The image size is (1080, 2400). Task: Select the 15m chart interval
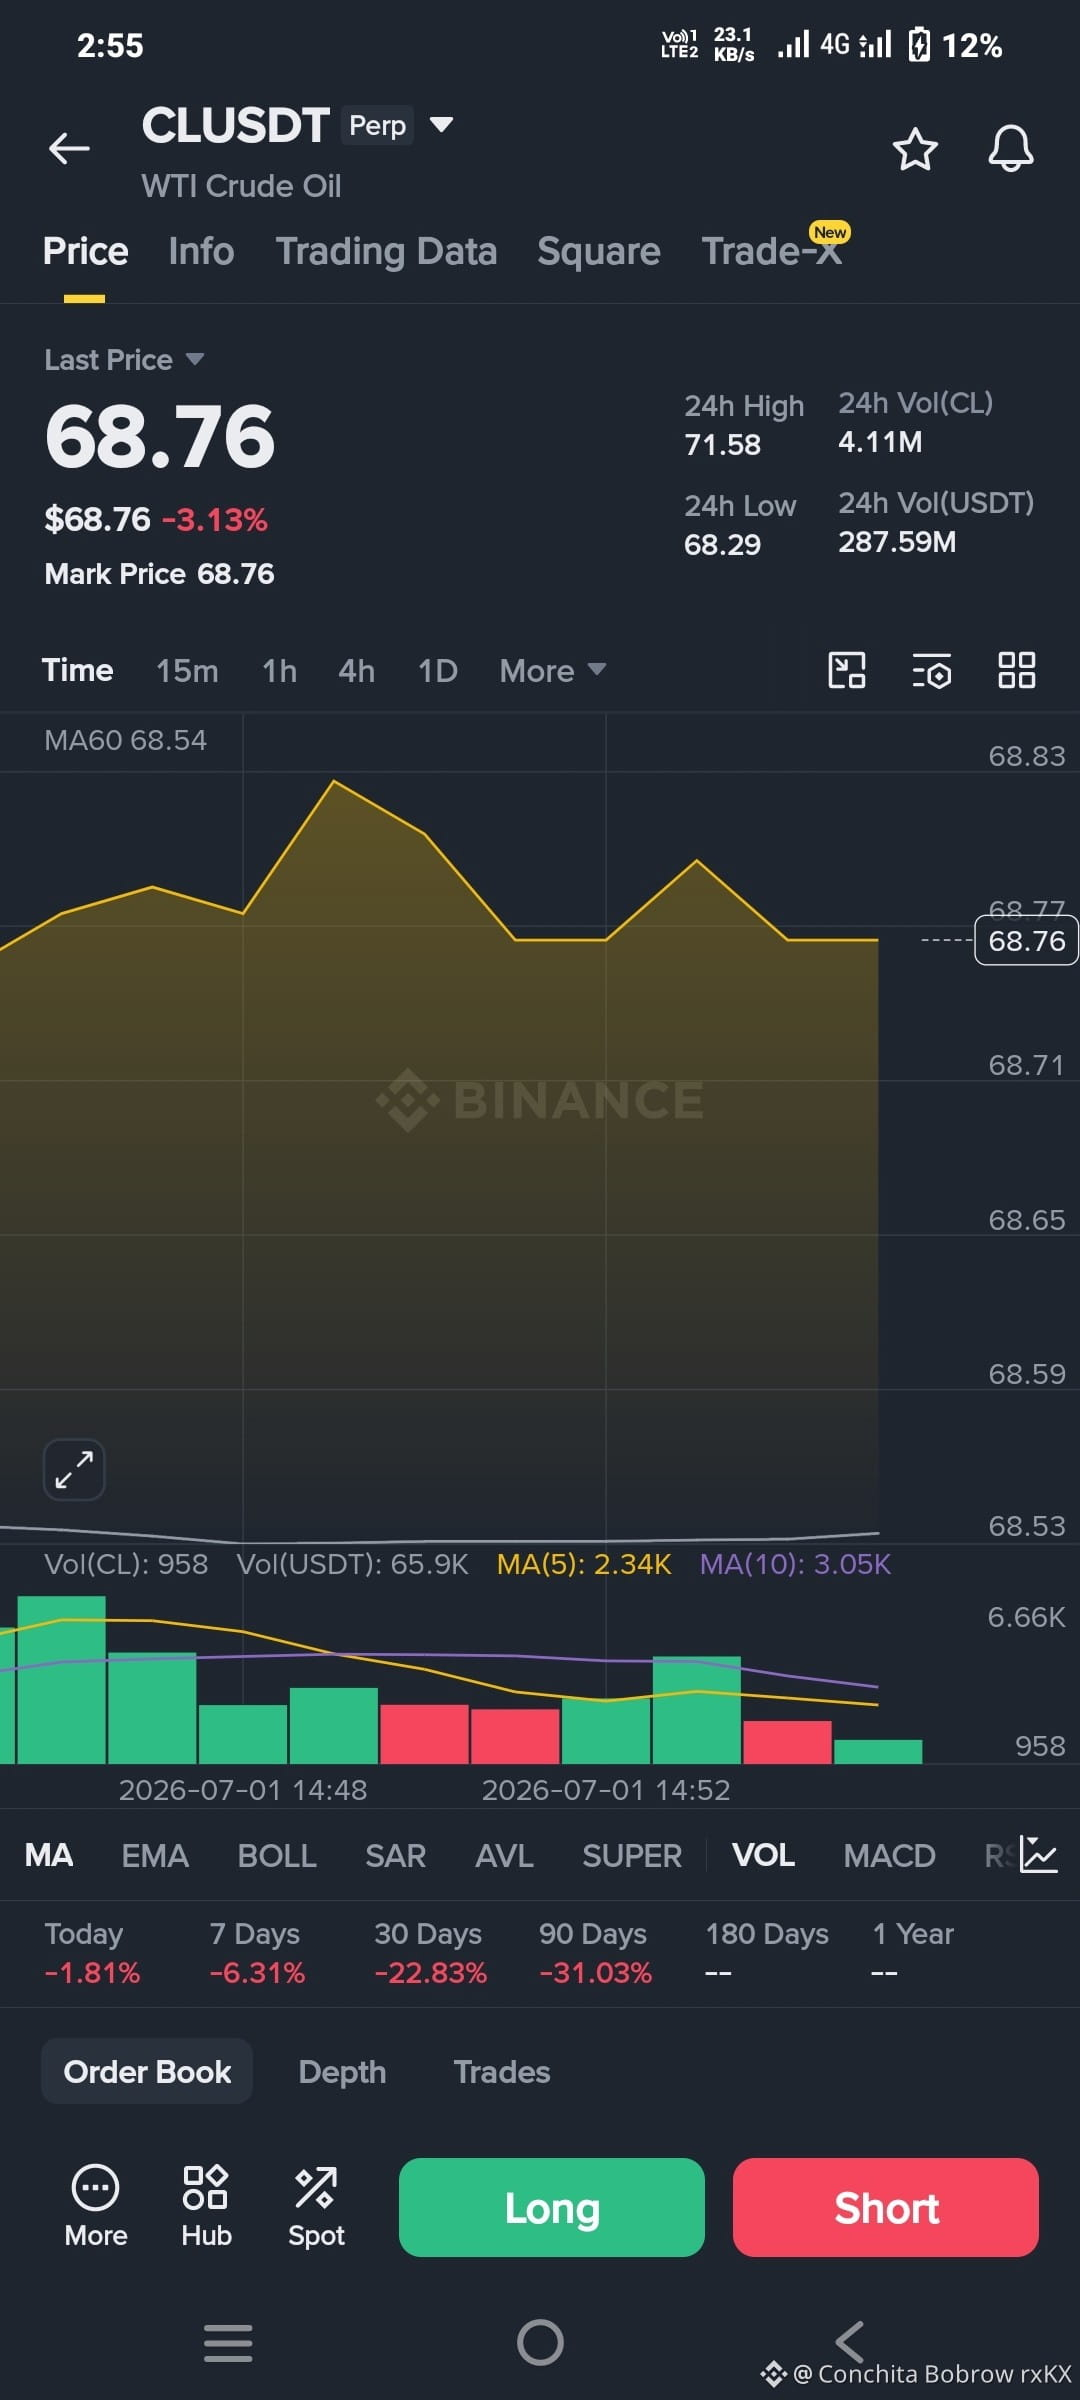187,671
